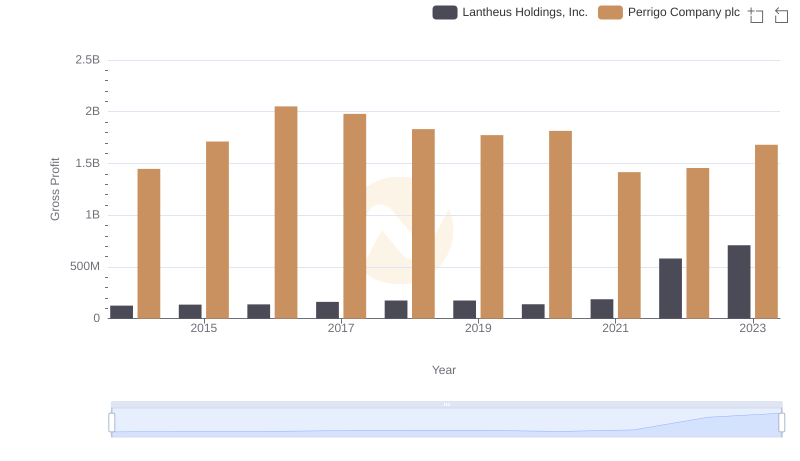
Task: Click the 2017 x-axis label
Action: click(341, 328)
